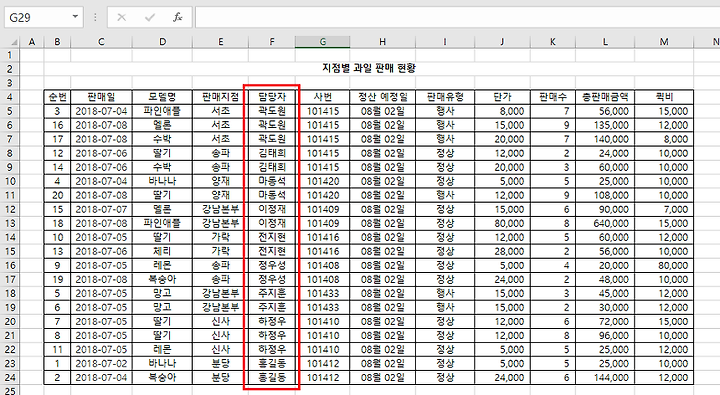Select row 24 header
The image size is (720, 395).
coord(10,378)
